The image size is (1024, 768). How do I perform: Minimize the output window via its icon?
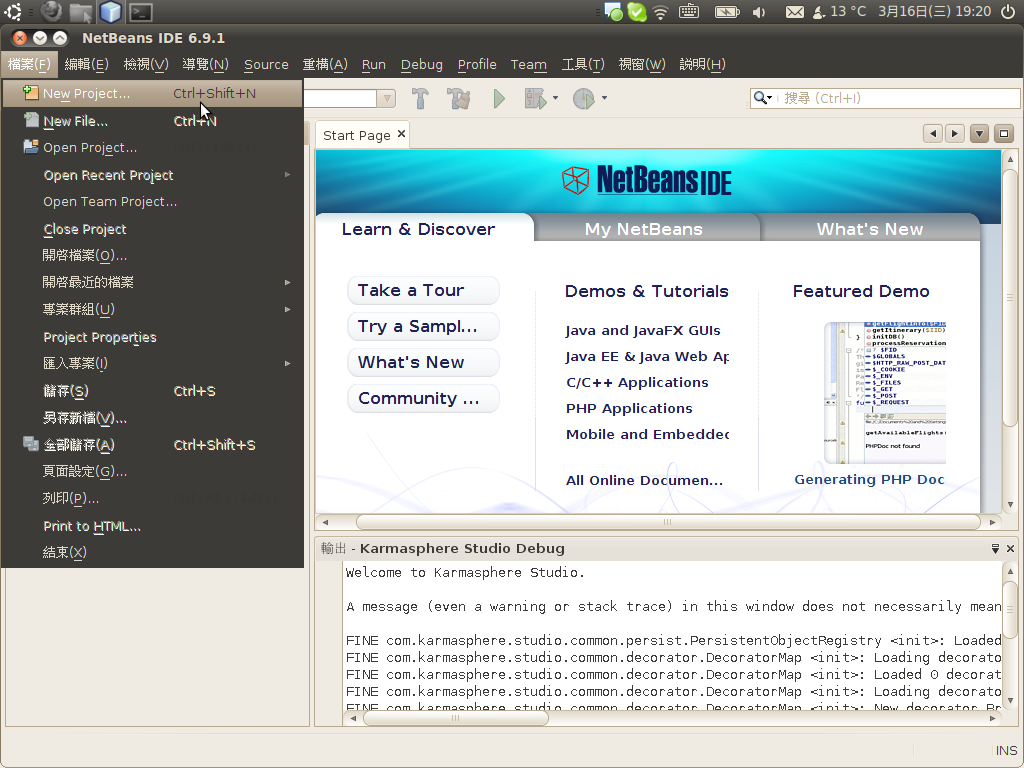995,549
